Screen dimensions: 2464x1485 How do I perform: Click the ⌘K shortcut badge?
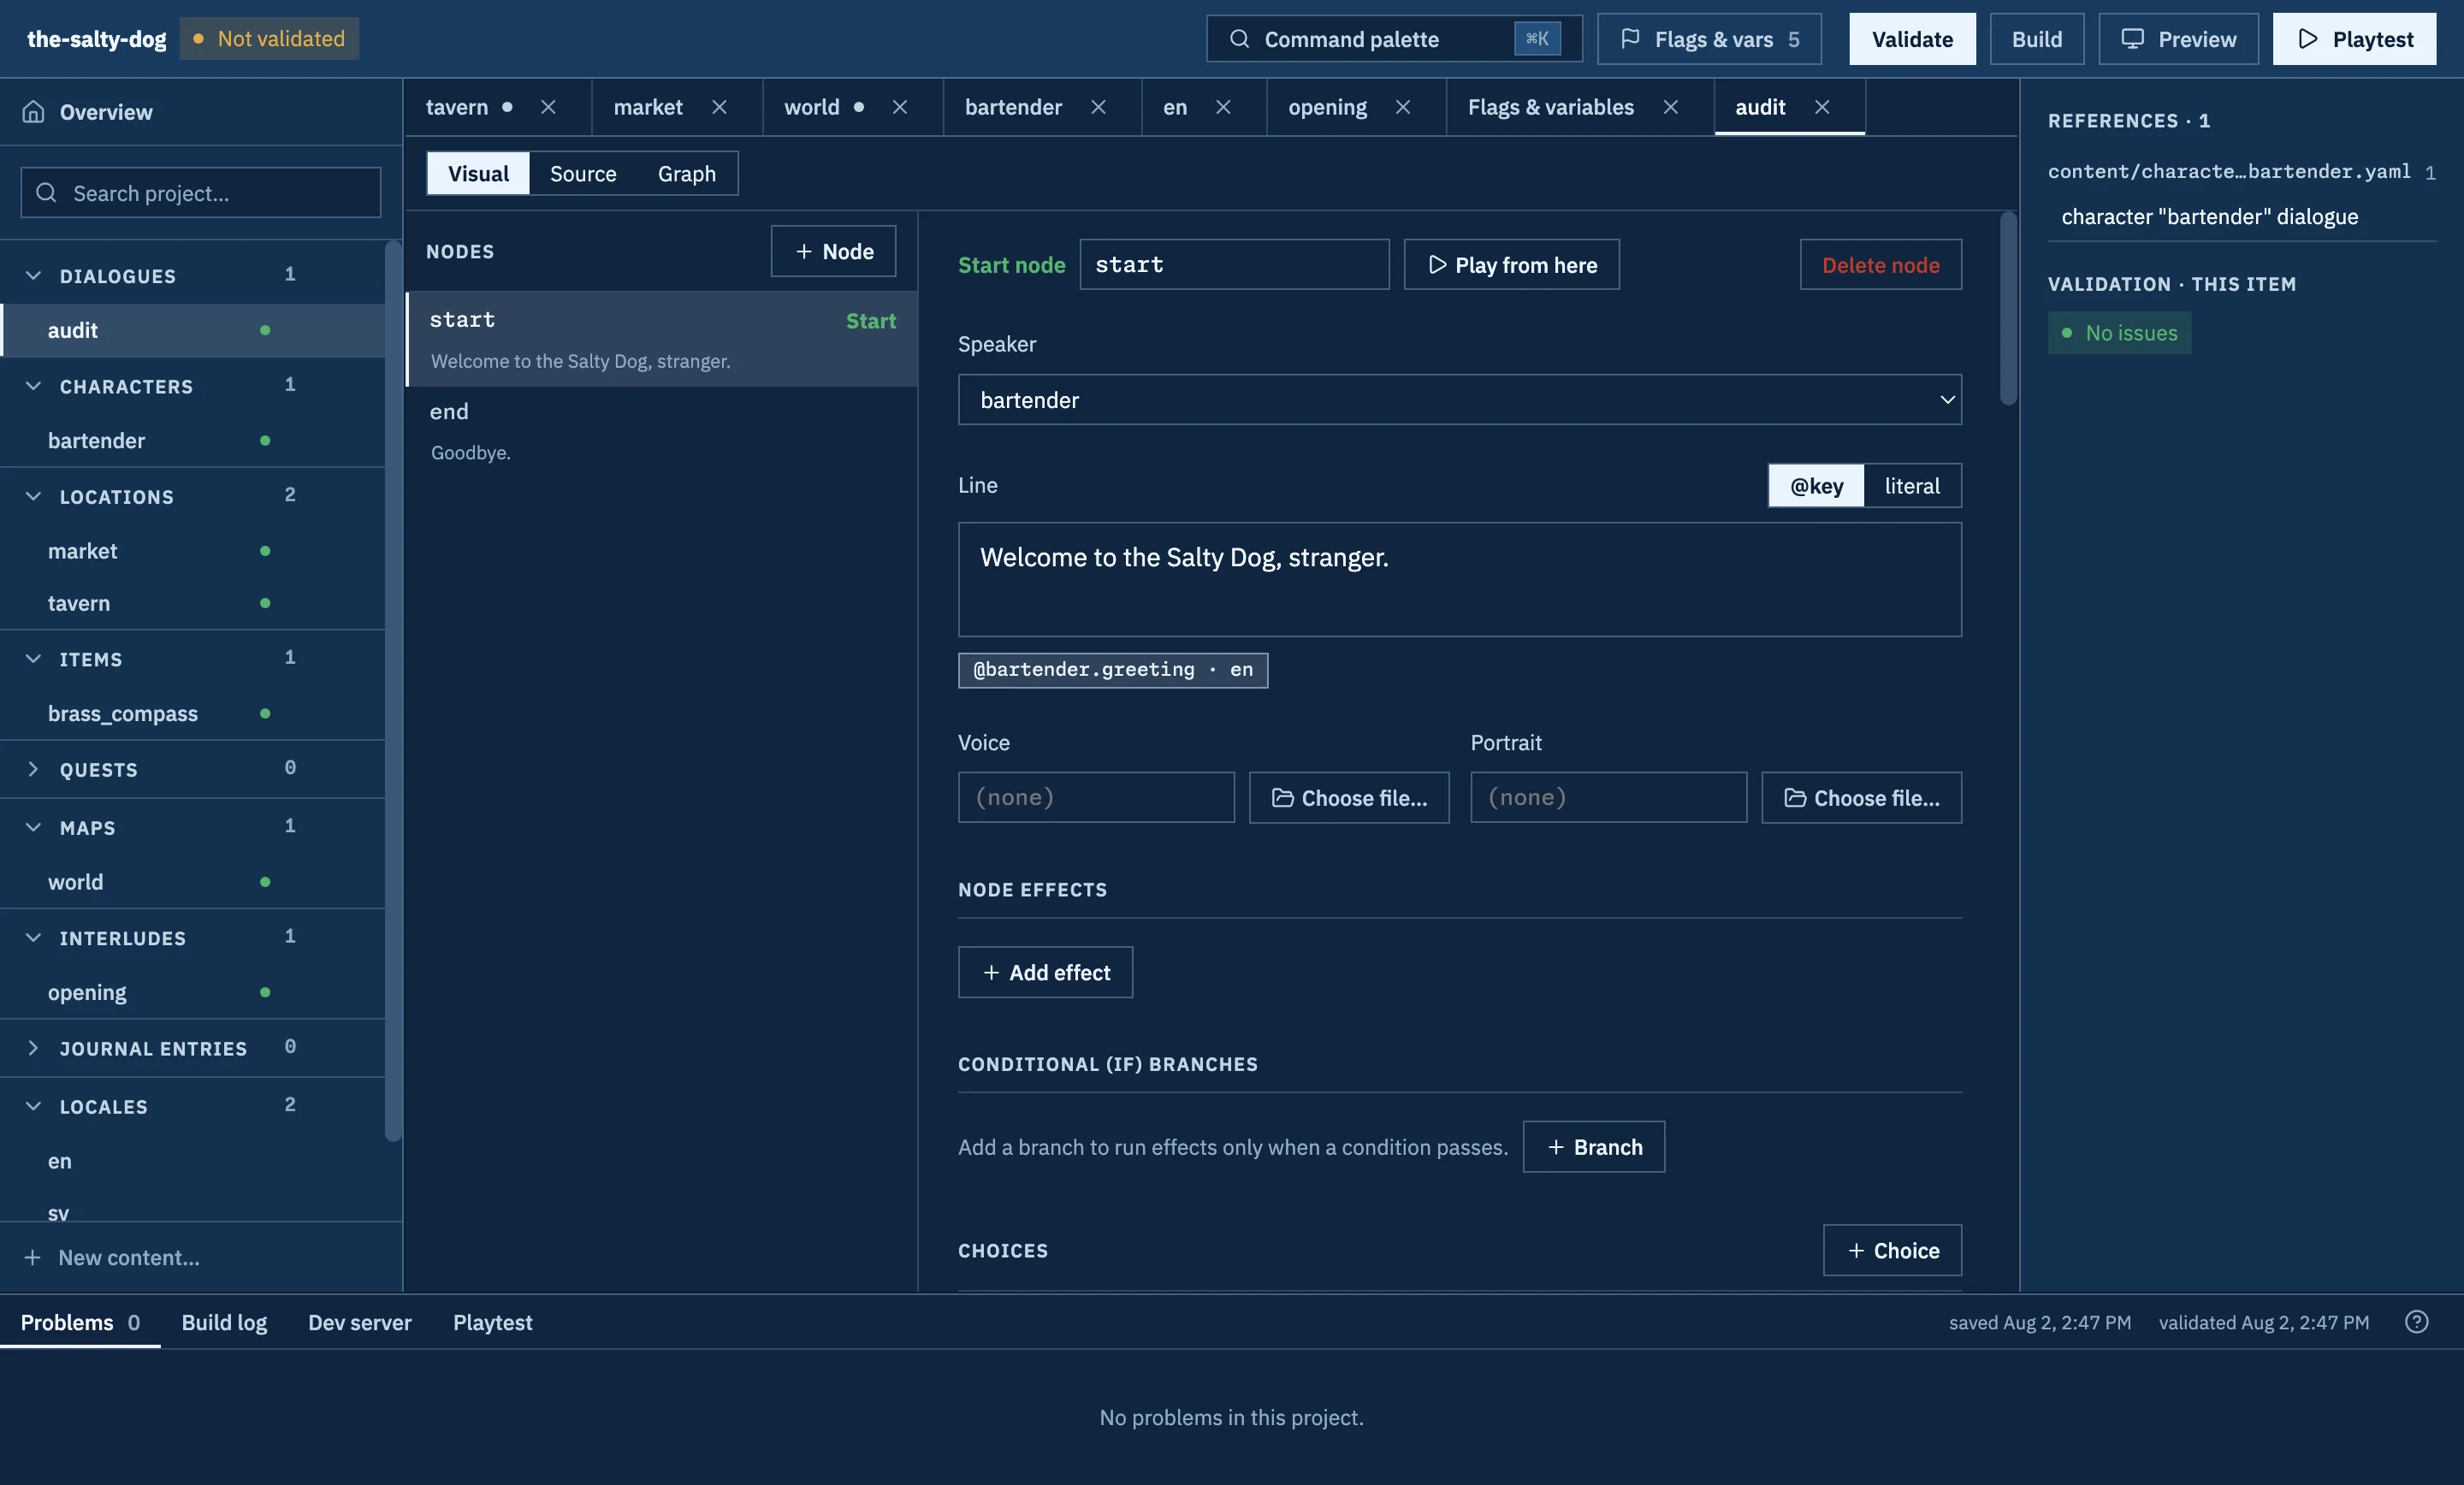coord(1537,39)
